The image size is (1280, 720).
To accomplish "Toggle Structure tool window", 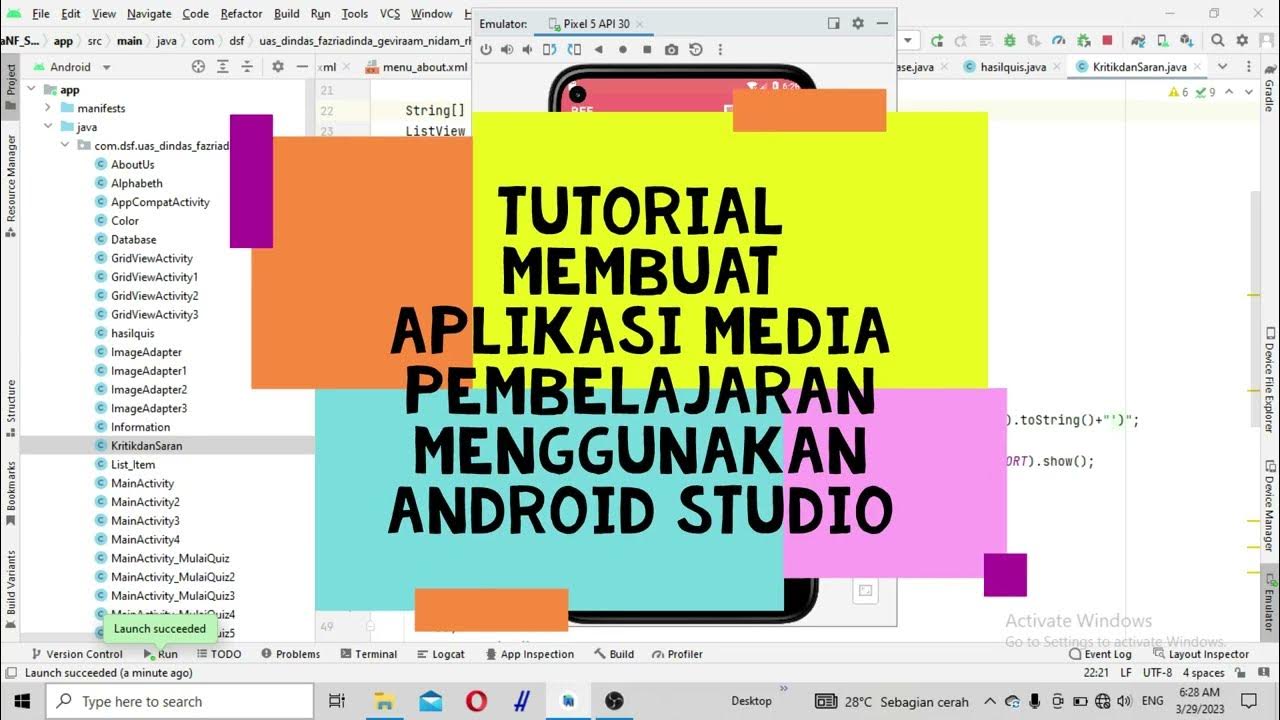I will point(10,409).
